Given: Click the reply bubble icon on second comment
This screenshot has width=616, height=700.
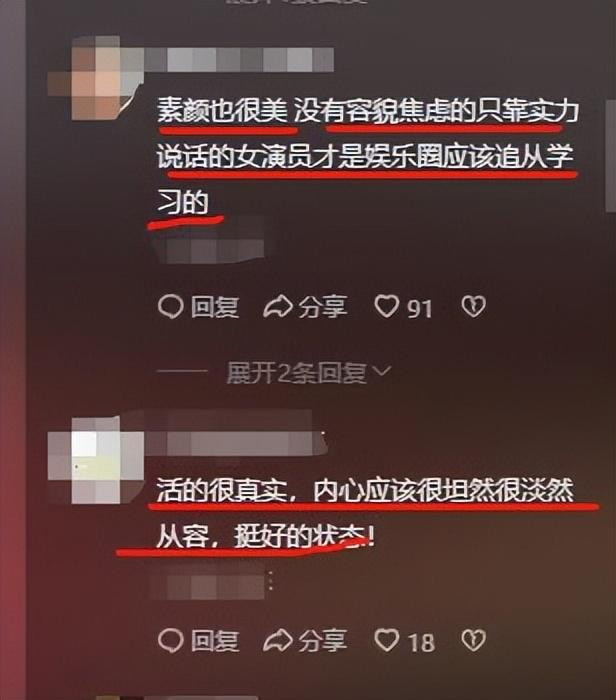Looking at the screenshot, I should pos(171,640).
